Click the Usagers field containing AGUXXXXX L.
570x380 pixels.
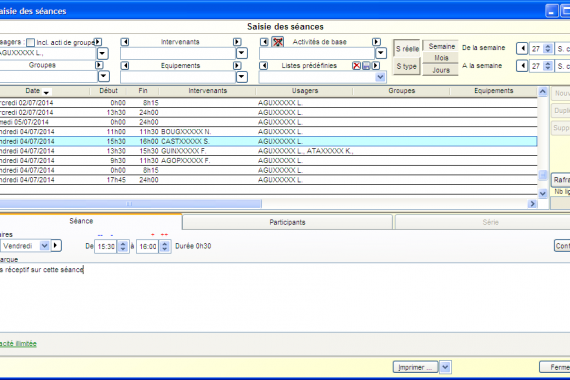point(47,53)
